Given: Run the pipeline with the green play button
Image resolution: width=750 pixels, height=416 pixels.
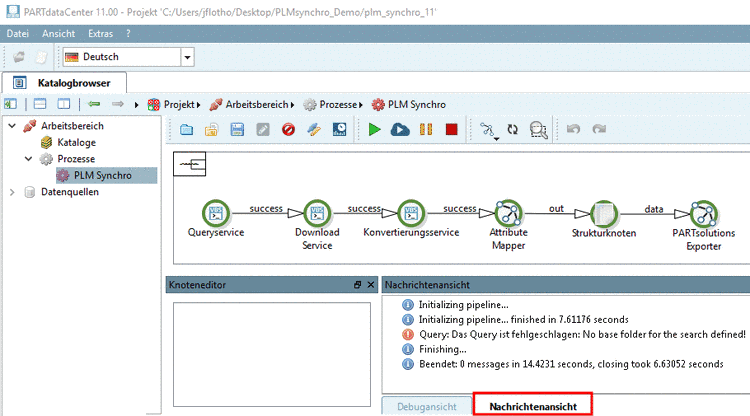Looking at the screenshot, I should click(x=375, y=129).
